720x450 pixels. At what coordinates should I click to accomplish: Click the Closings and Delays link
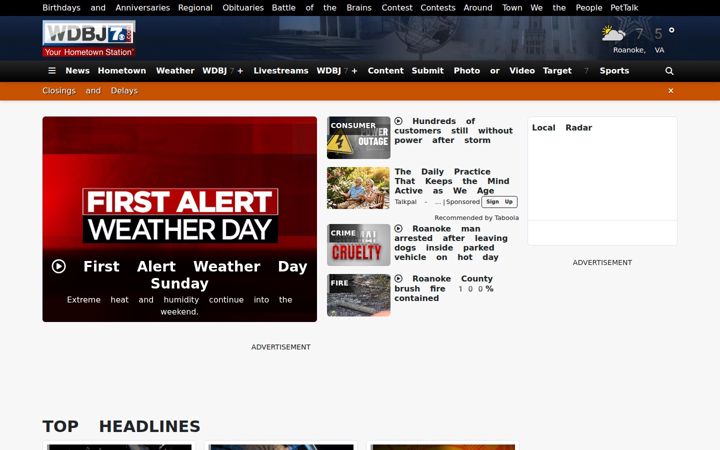tap(90, 91)
